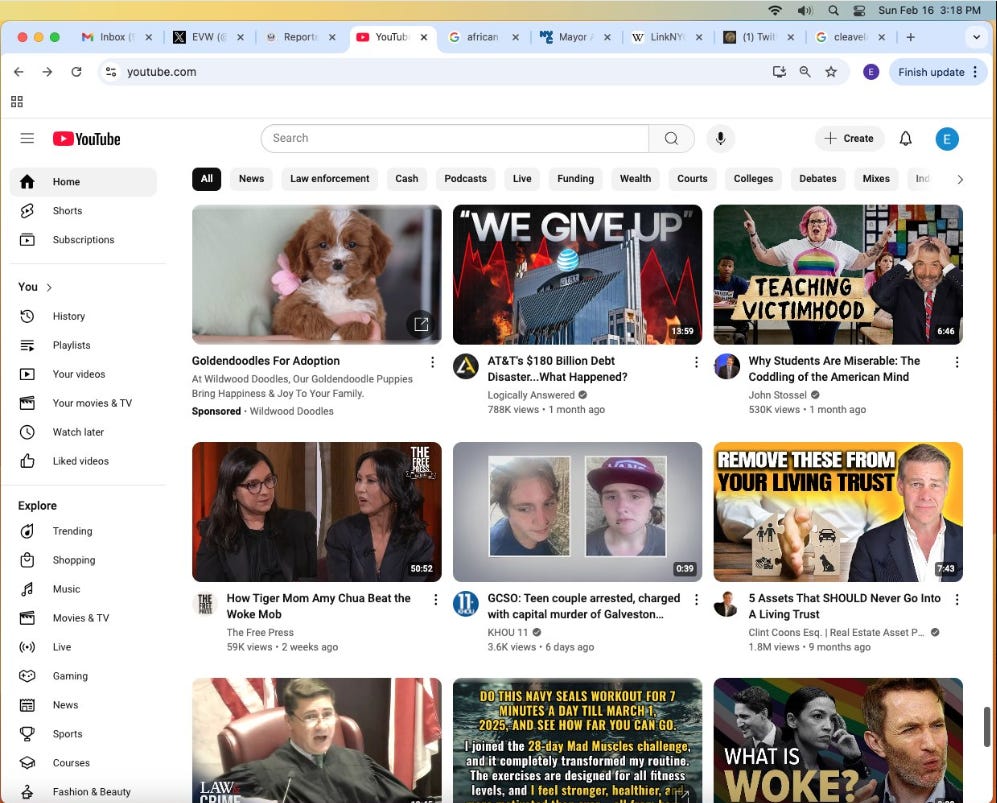Click the YouTube search field
Viewport: 997px width, 803px height.
pyautogui.click(x=455, y=138)
